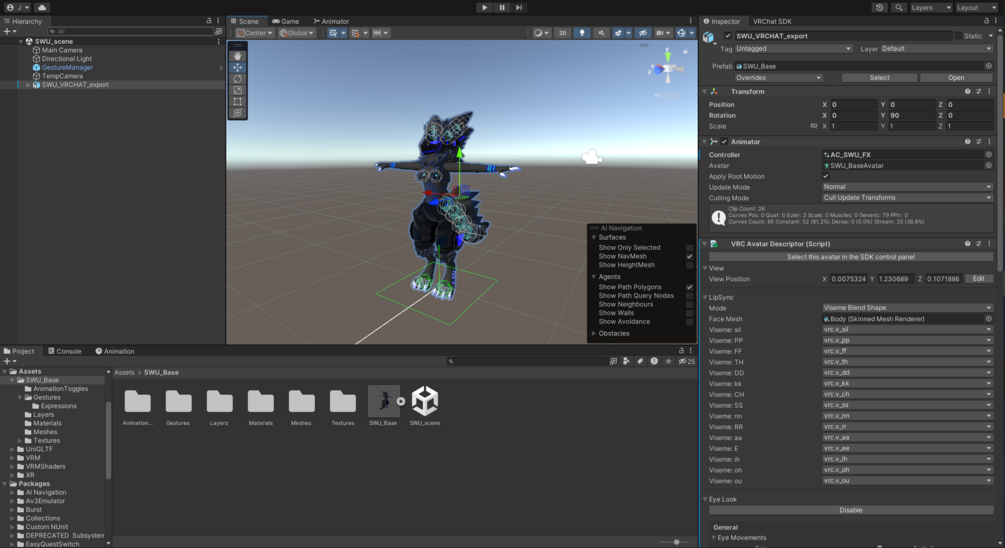
Task: Click the prefab Select button
Action: 879,78
